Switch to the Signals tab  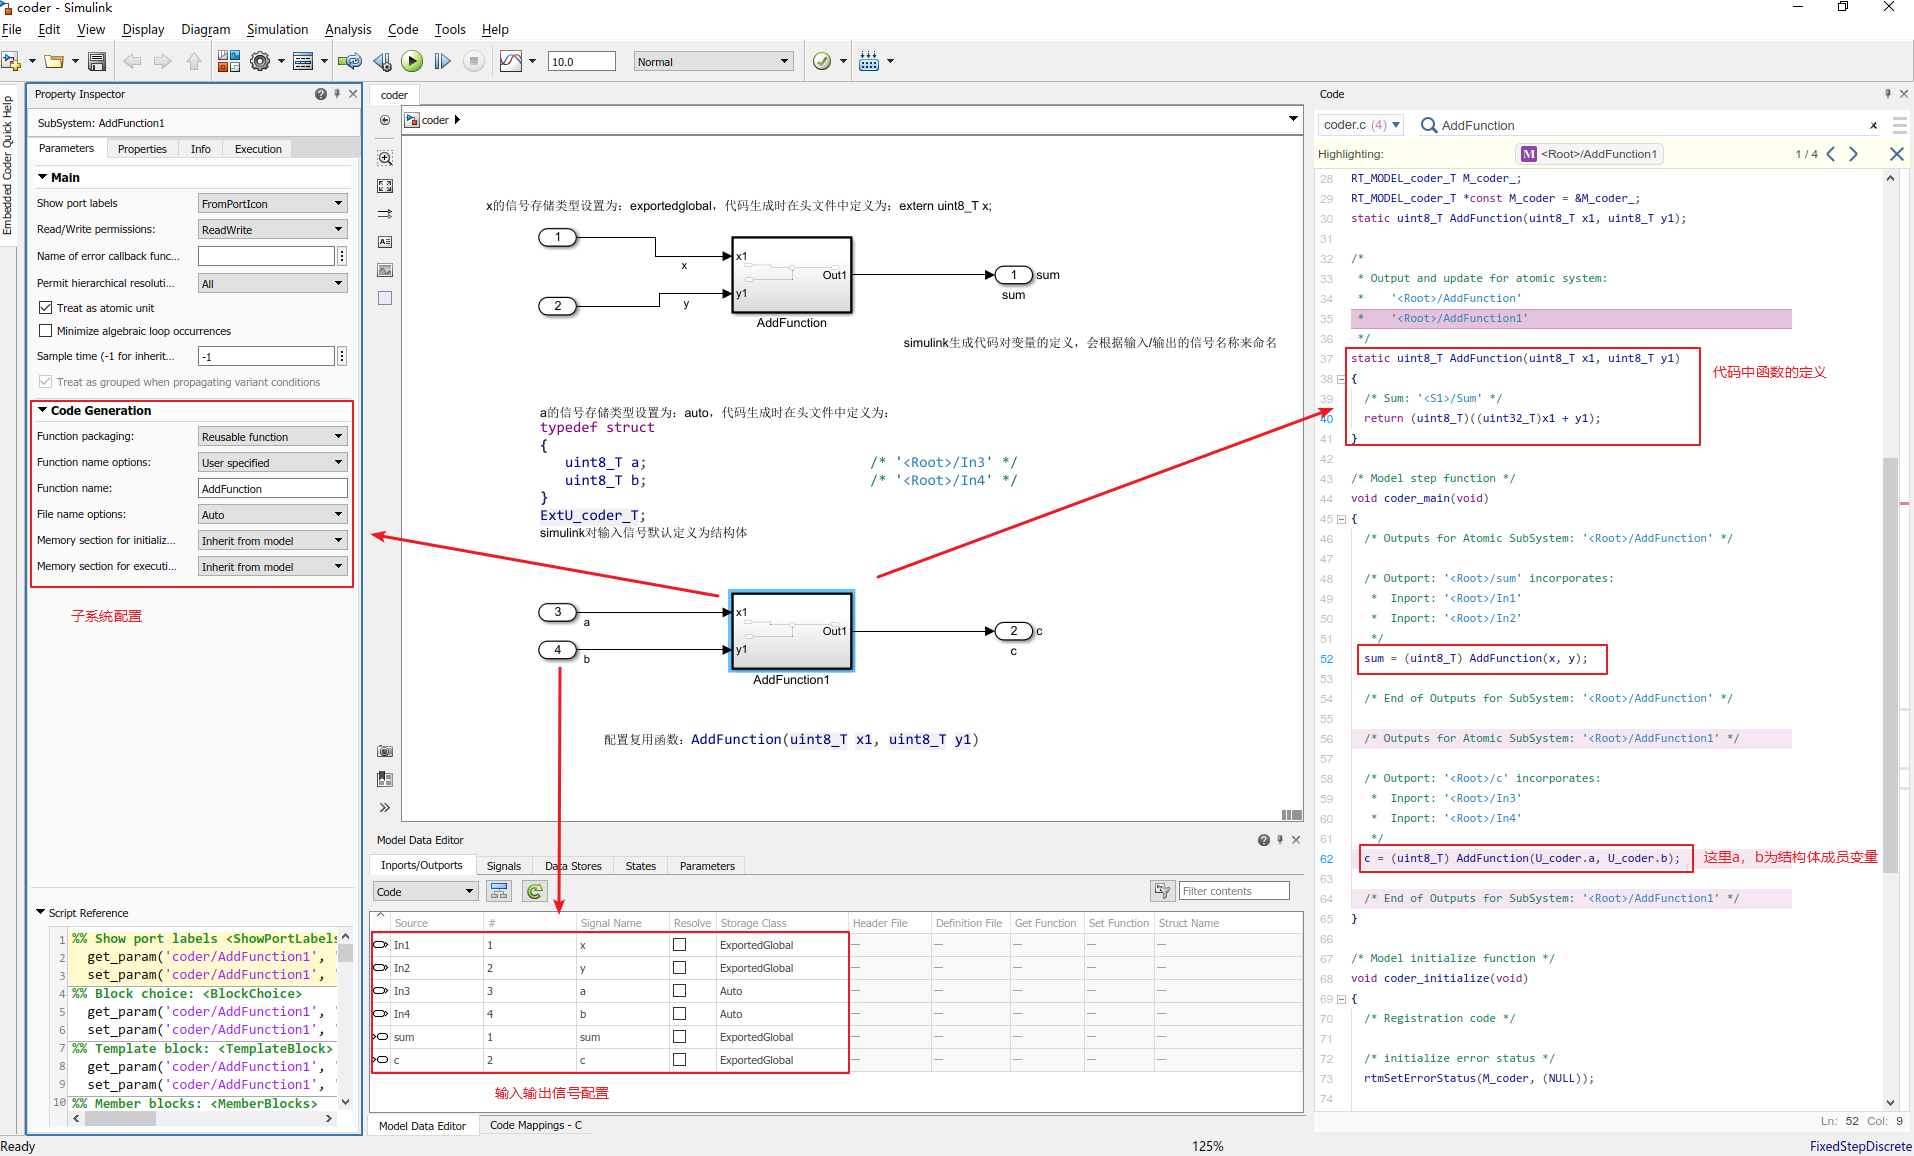pyautogui.click(x=503, y=866)
